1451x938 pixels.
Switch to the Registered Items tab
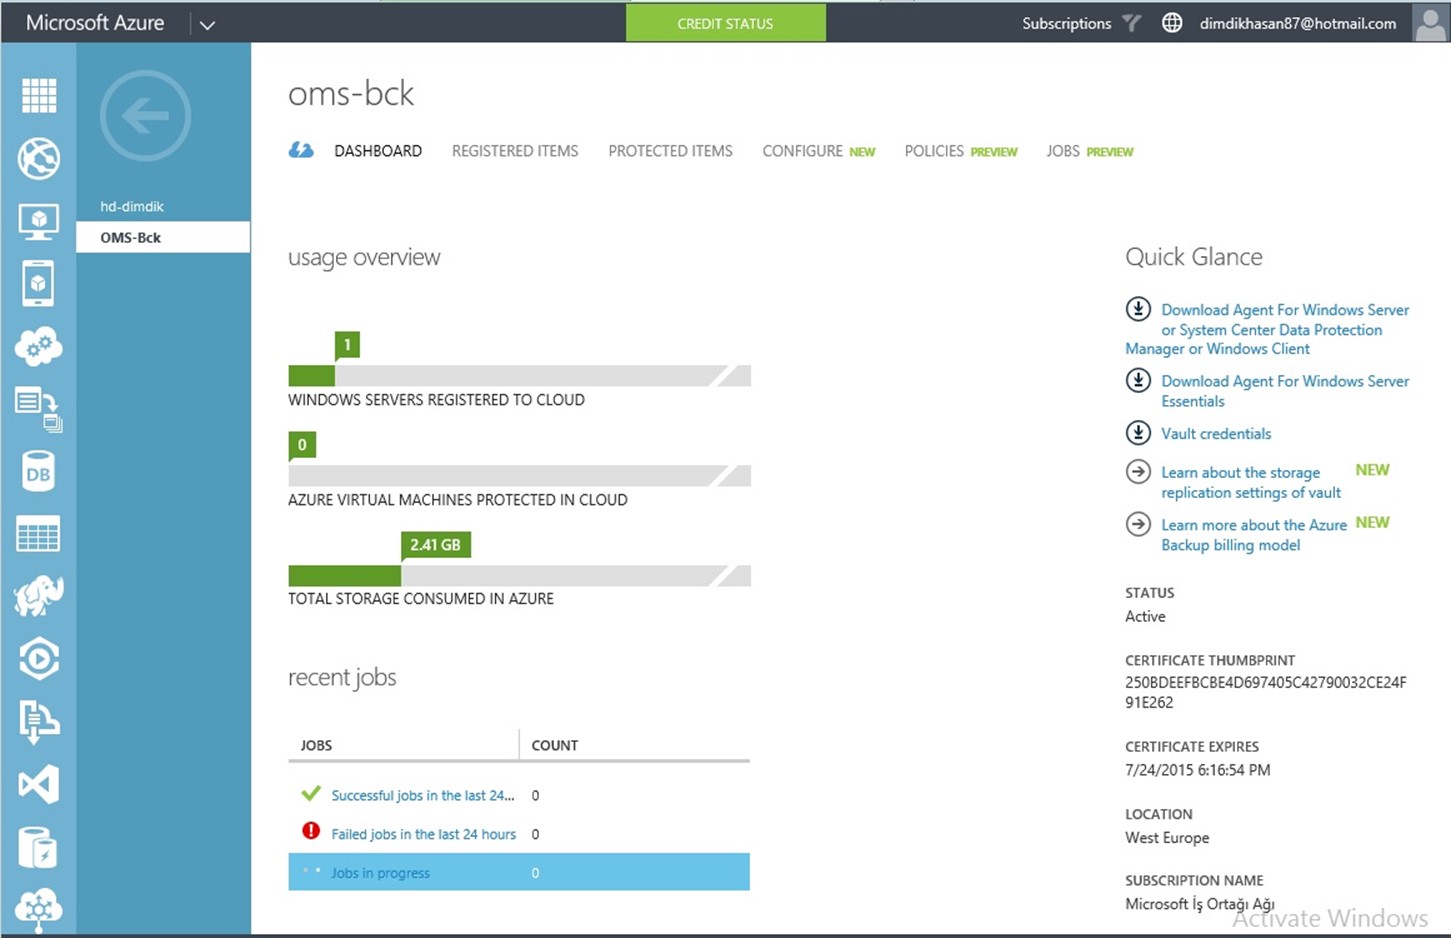515,151
